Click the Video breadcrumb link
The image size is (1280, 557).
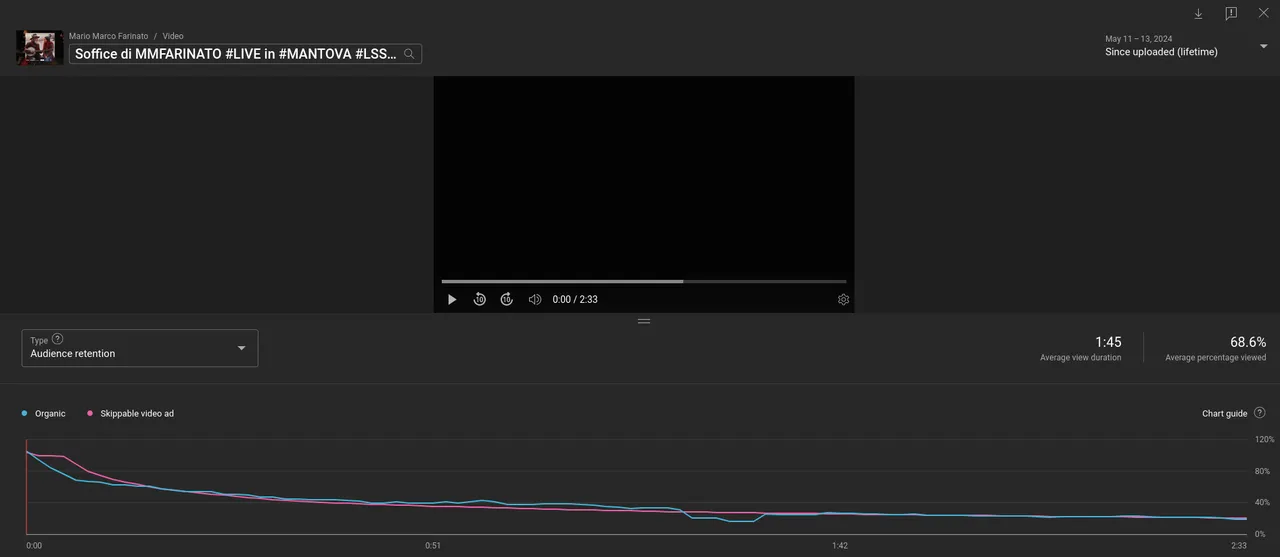[173, 36]
